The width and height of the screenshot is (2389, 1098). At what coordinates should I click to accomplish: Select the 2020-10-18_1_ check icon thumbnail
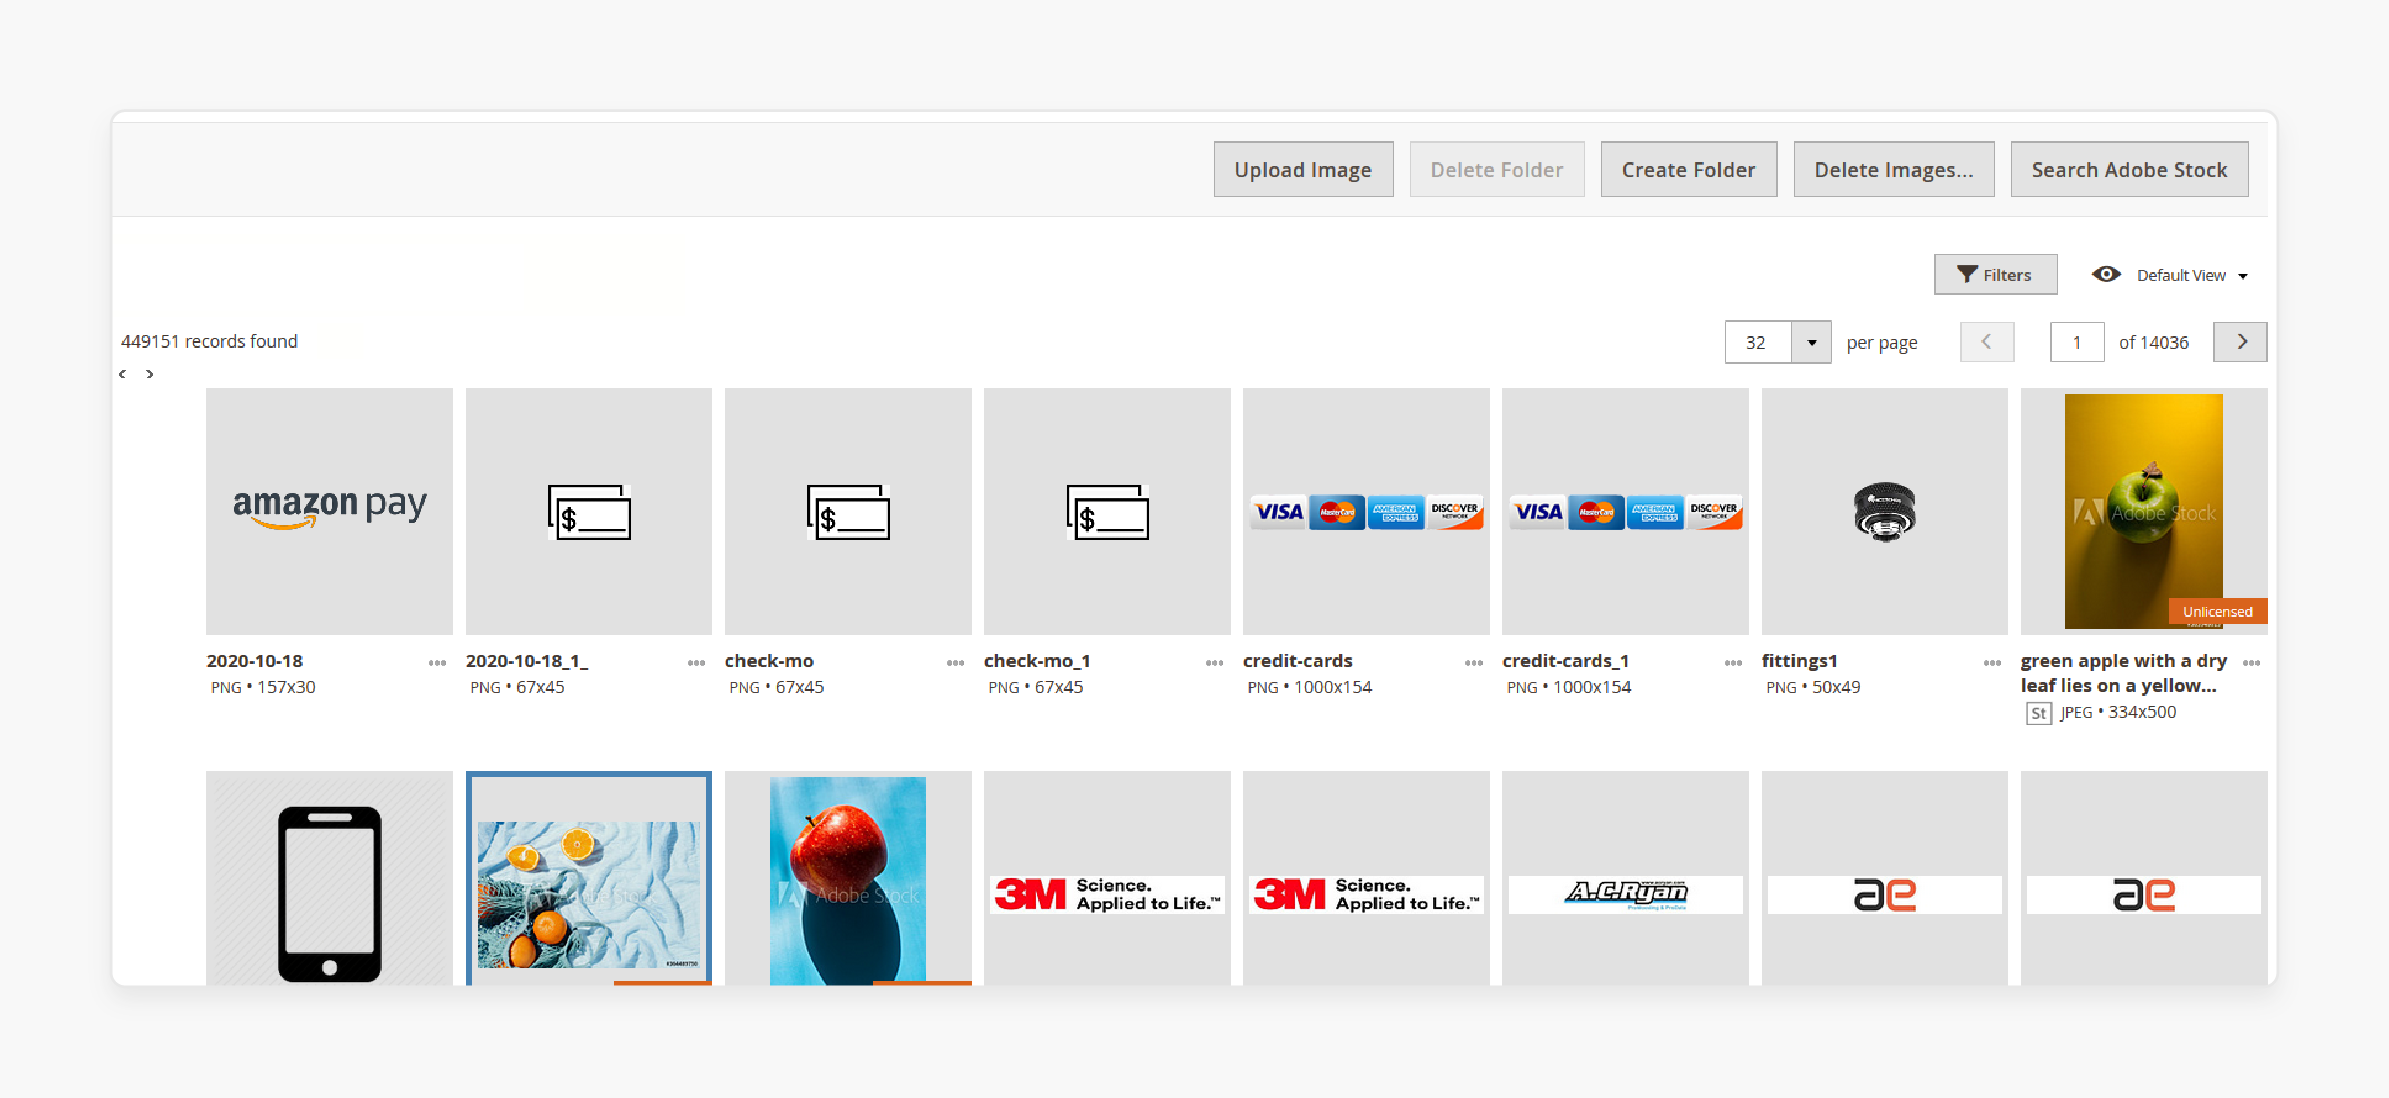[x=589, y=511]
